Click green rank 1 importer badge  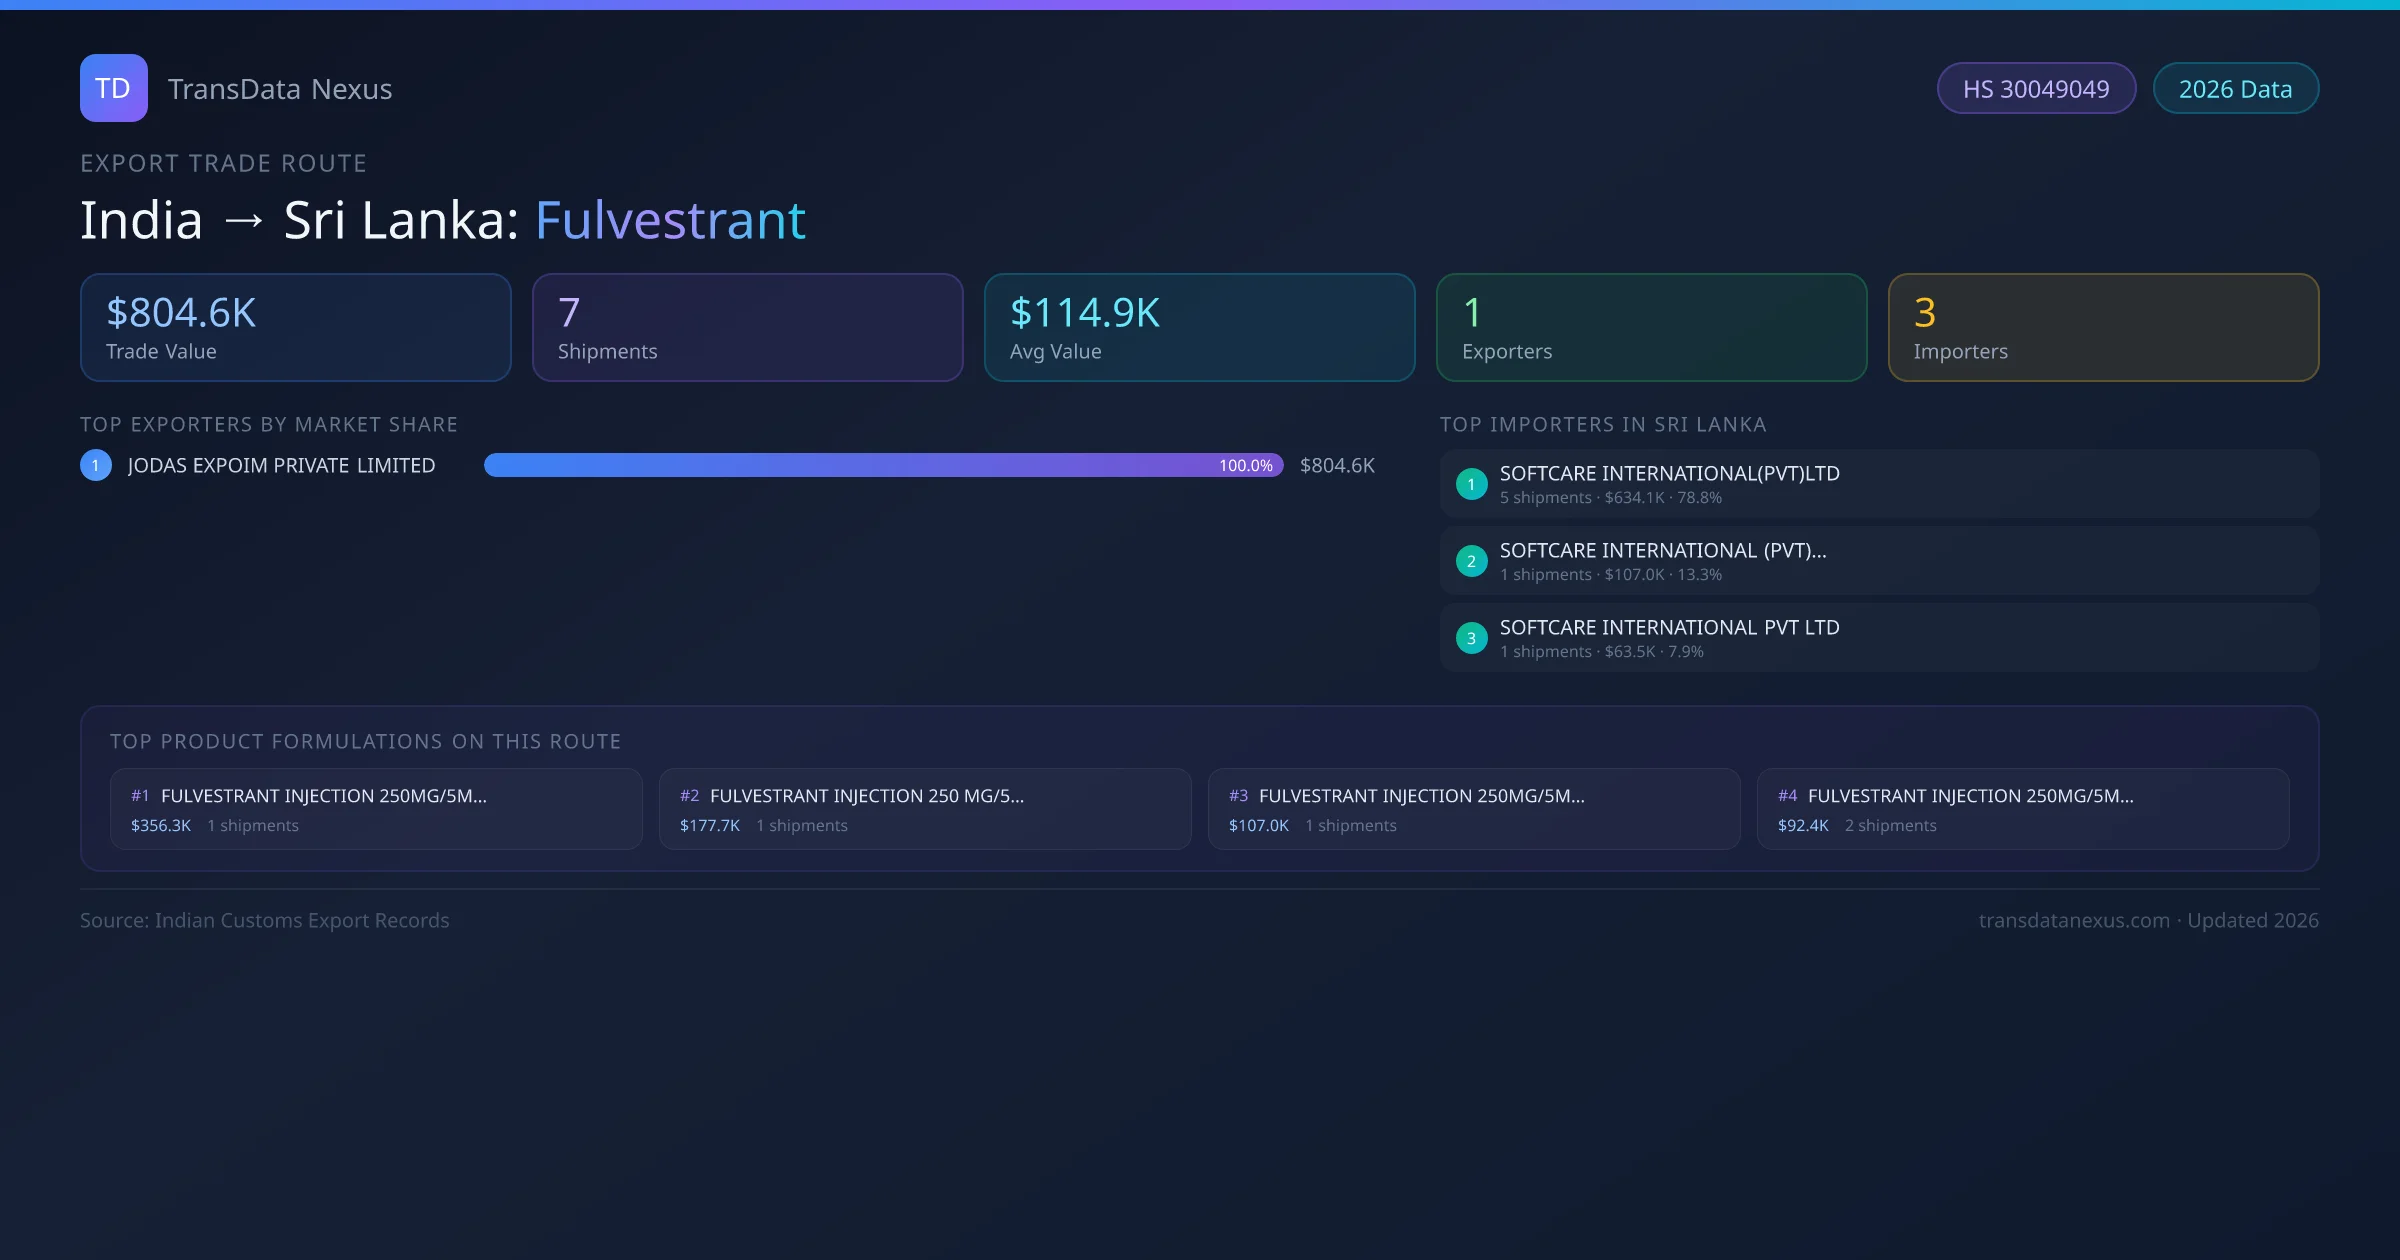(x=1471, y=484)
